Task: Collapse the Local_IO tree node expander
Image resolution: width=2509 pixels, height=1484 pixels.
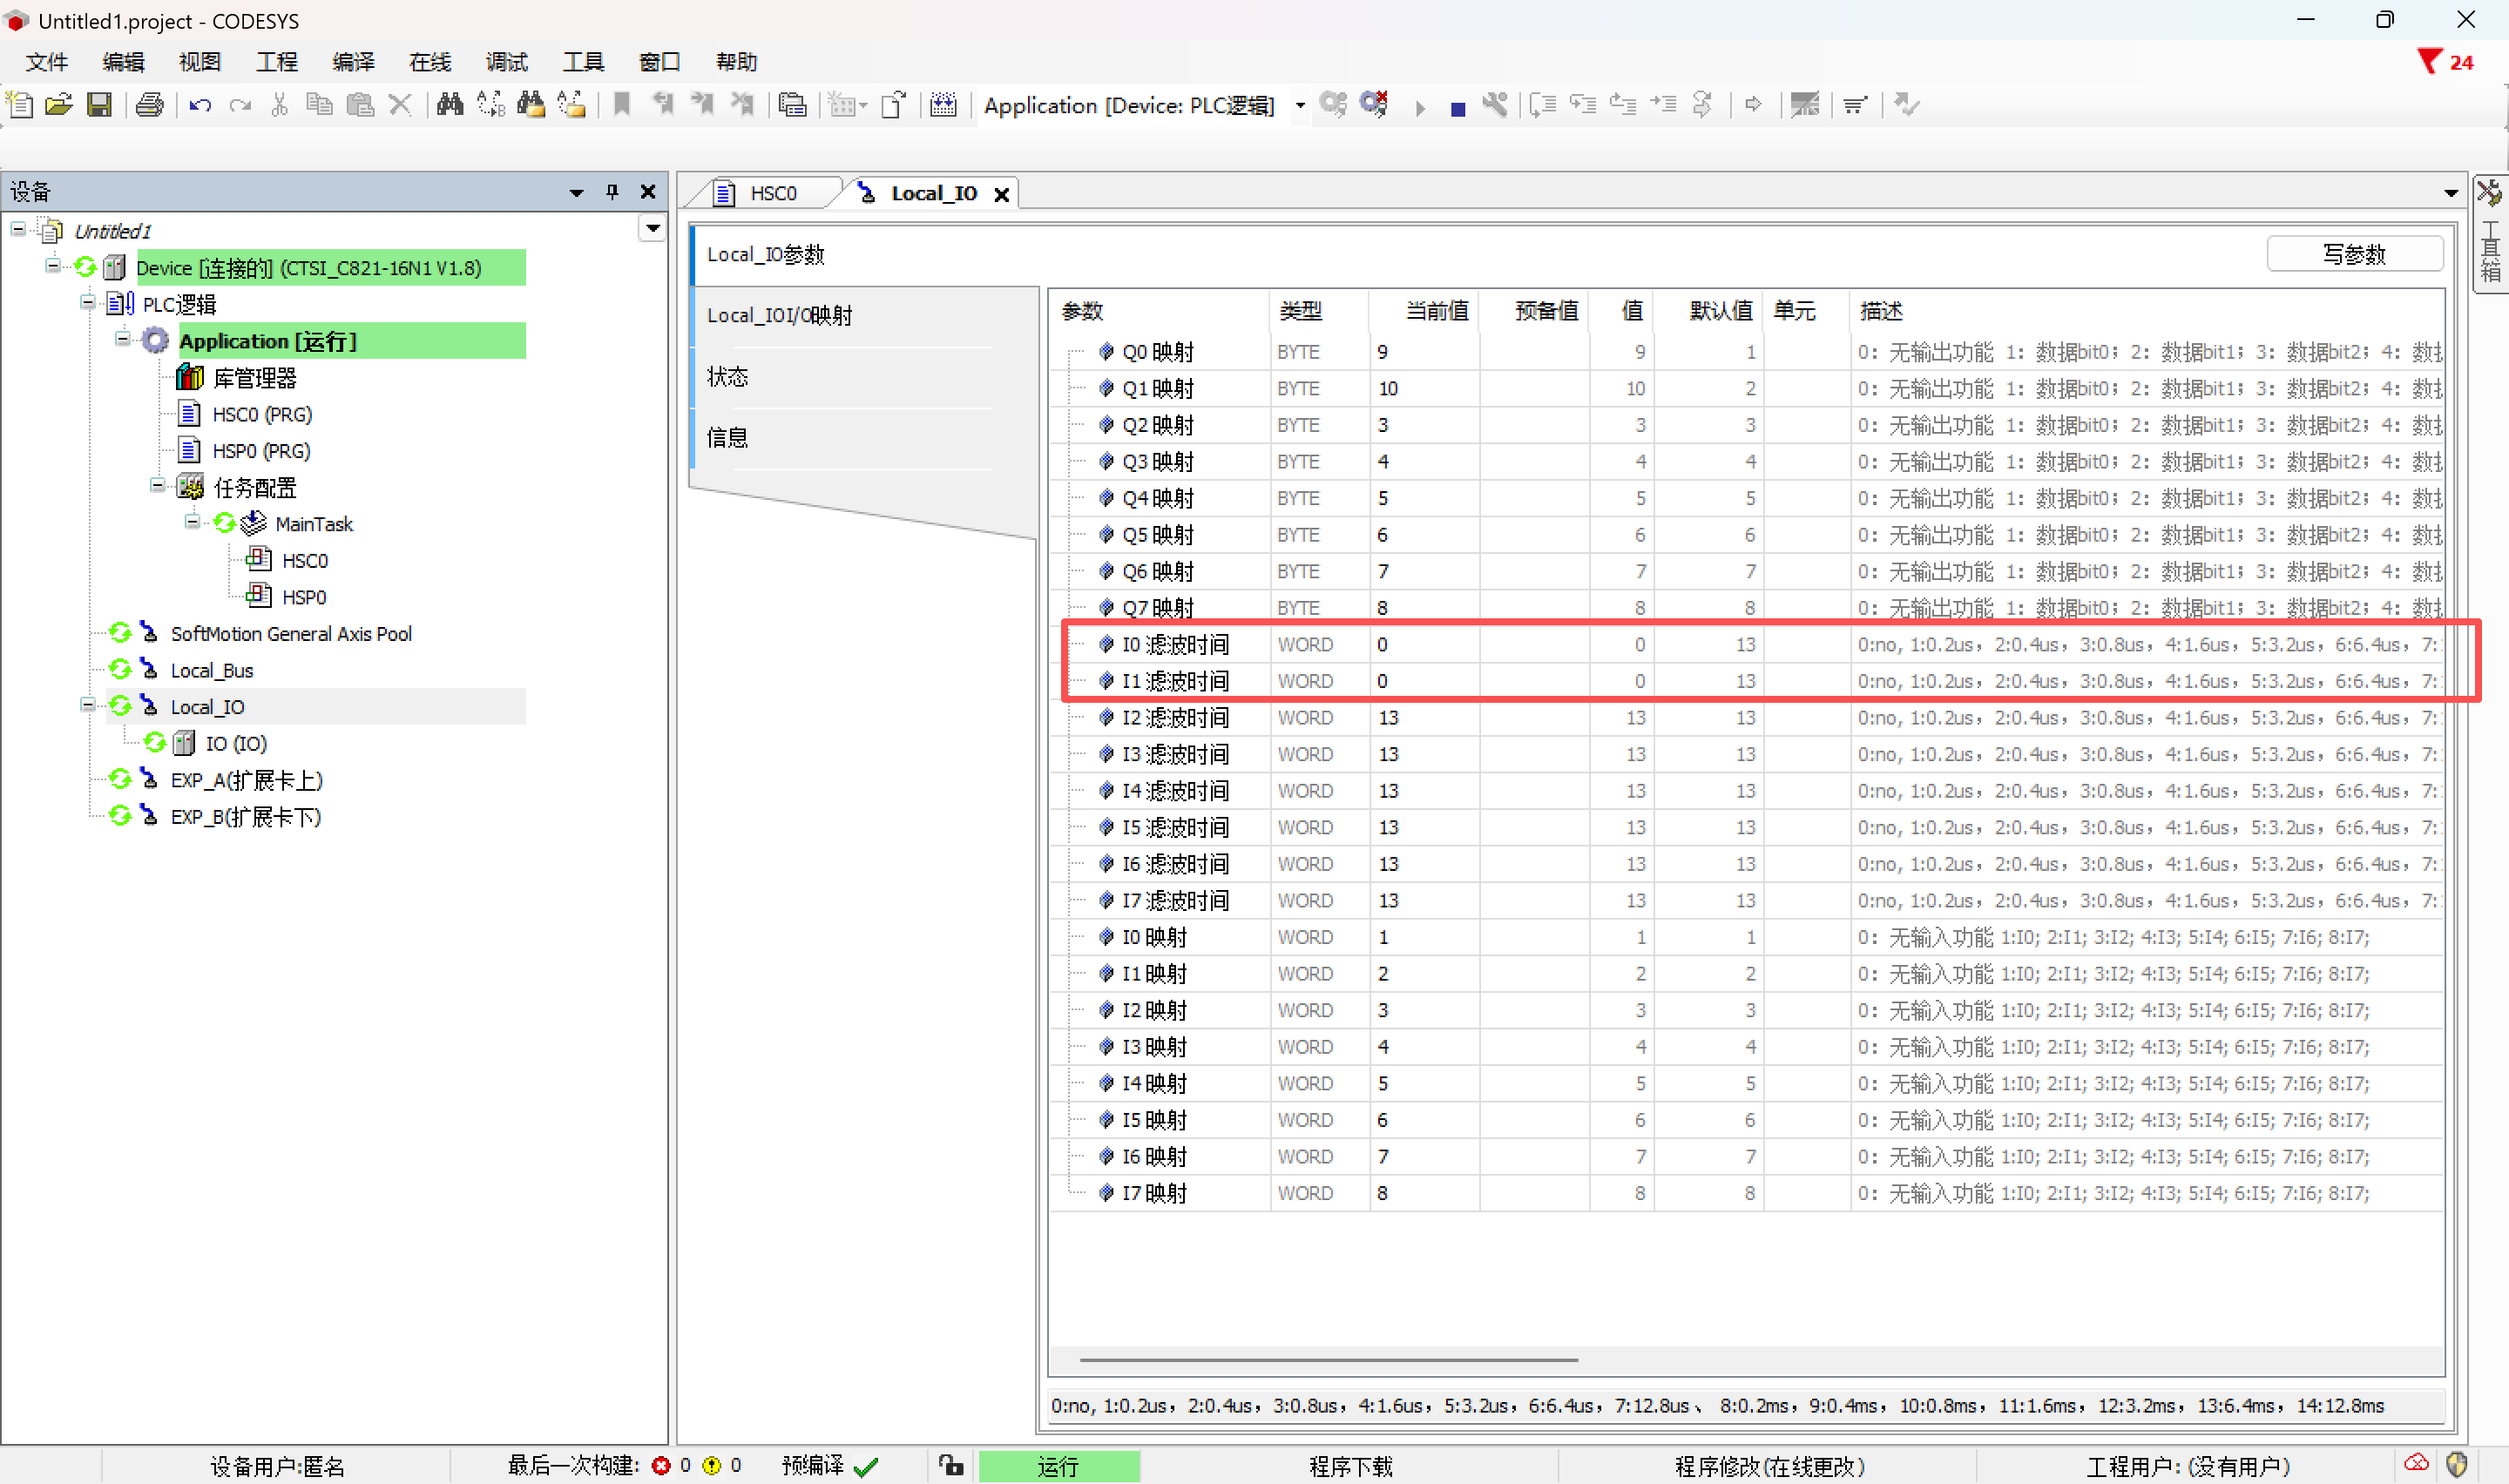Action: (x=88, y=705)
